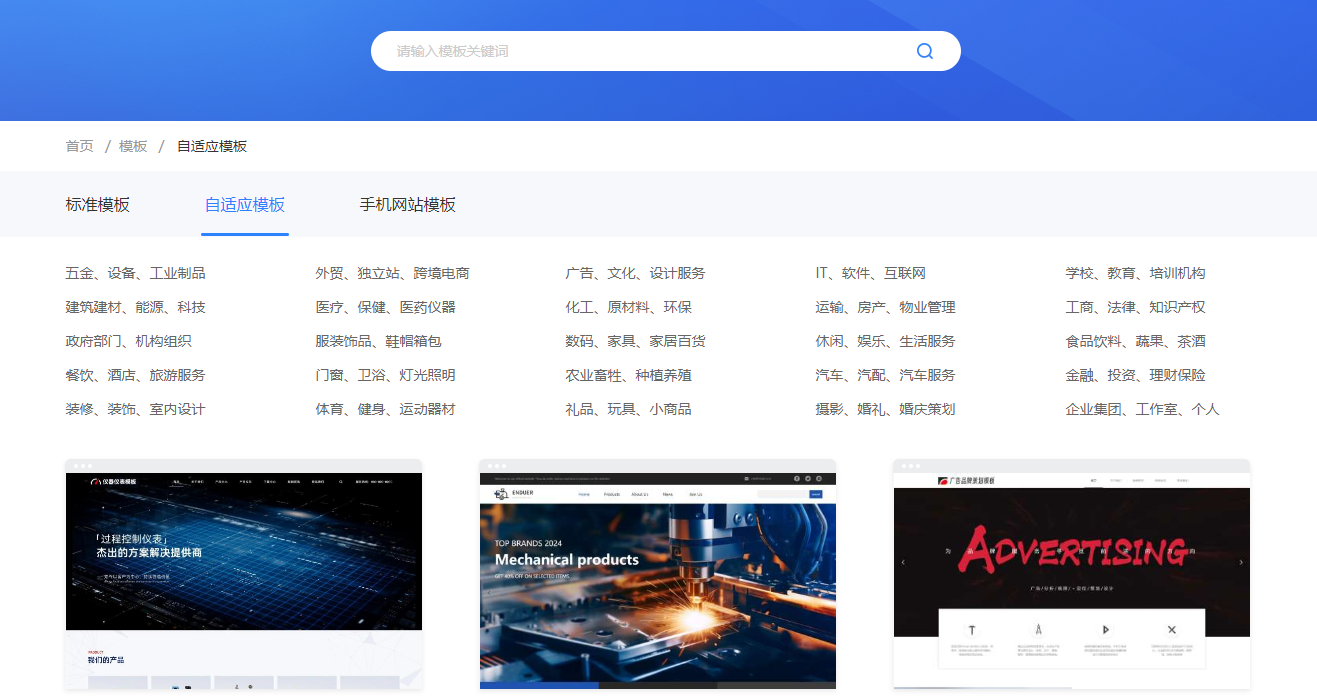Viewport: 1317px width, 700px height.
Task: Click the left carousel arrow on the advertising template
Action: click(903, 562)
